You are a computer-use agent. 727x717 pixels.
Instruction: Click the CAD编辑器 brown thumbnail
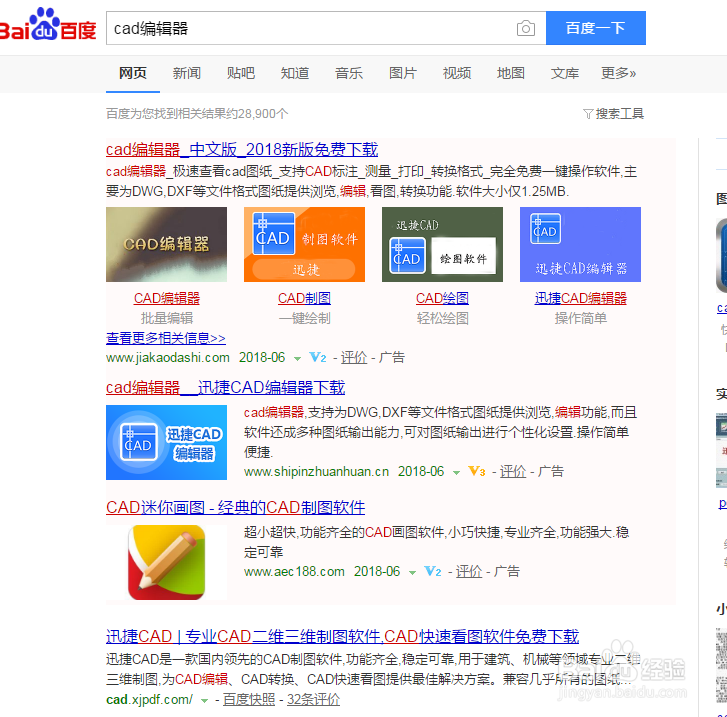click(x=166, y=244)
